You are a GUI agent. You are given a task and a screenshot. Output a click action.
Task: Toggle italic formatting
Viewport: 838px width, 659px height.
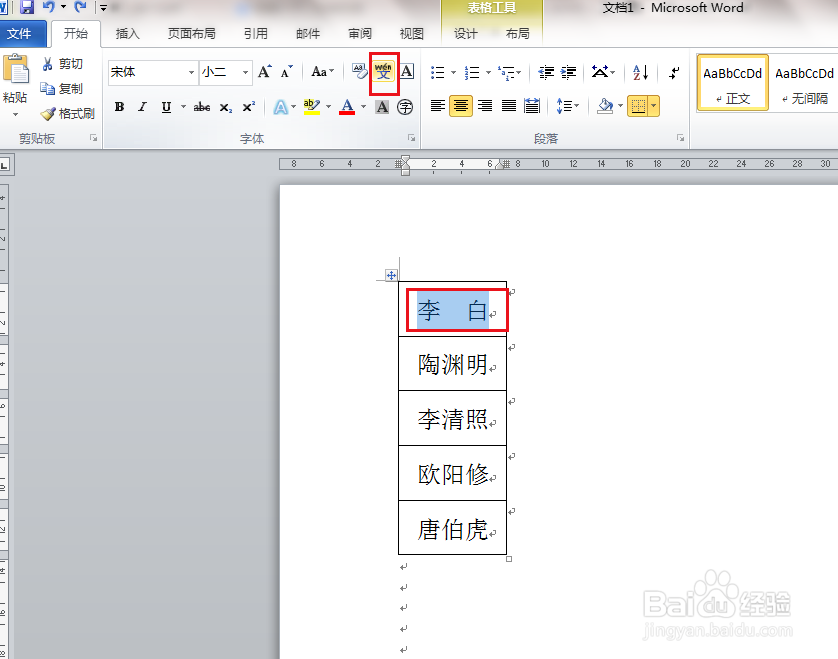click(142, 107)
